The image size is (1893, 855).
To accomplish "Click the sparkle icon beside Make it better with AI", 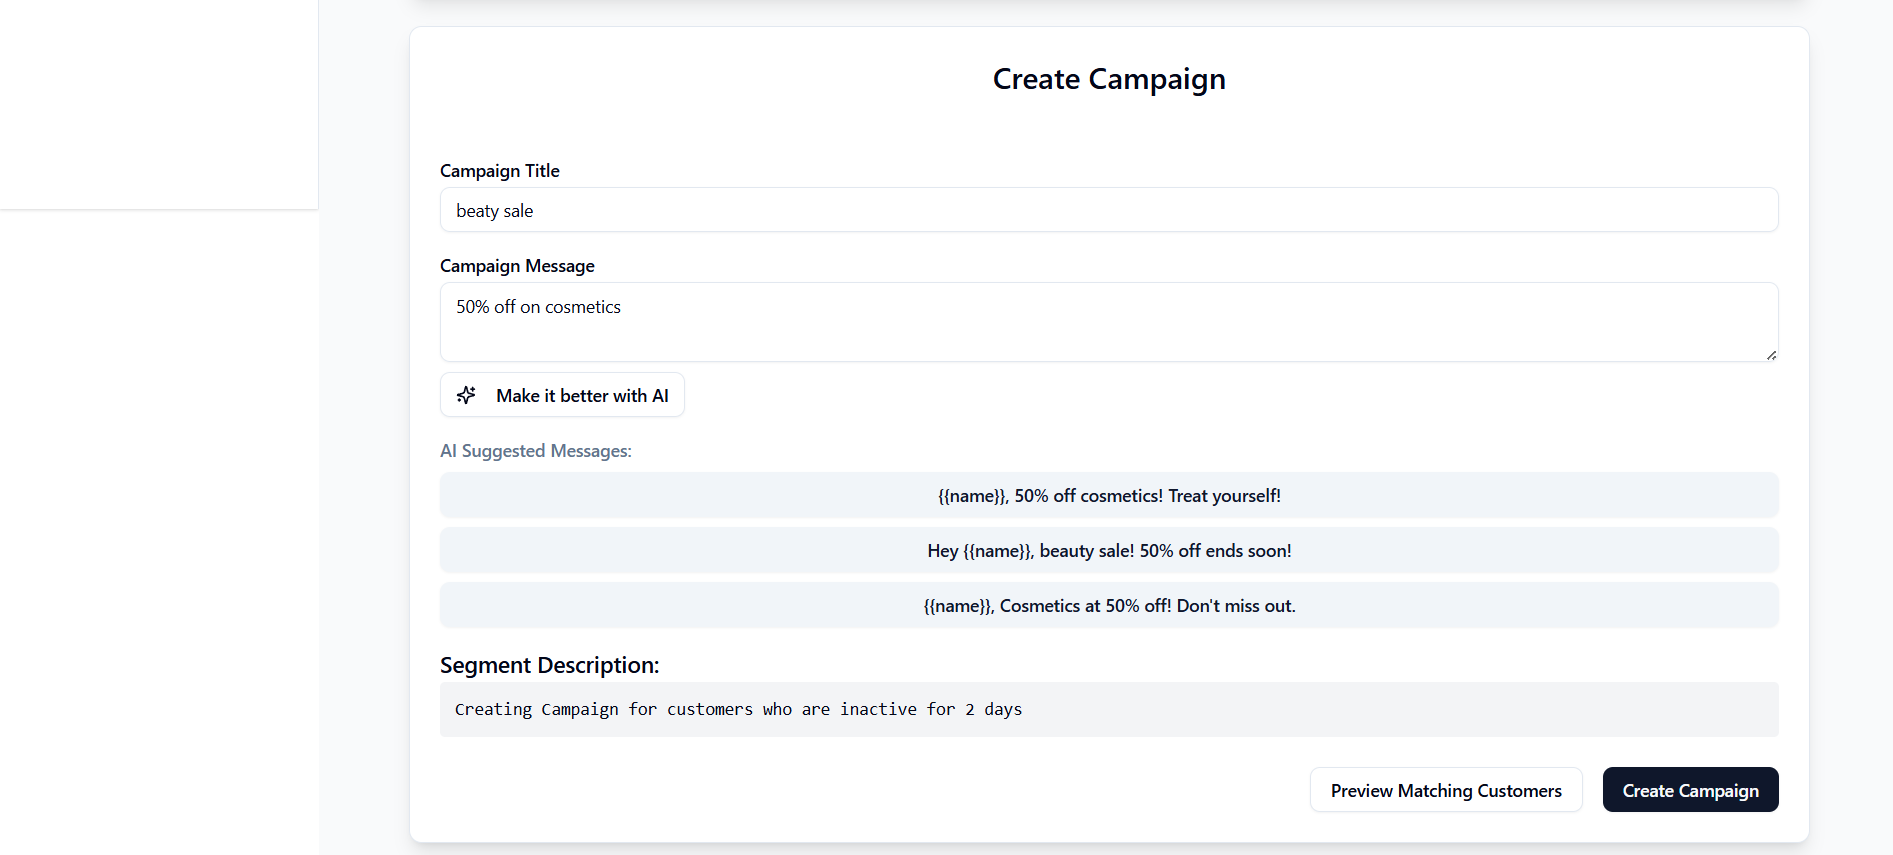I will 466,395.
